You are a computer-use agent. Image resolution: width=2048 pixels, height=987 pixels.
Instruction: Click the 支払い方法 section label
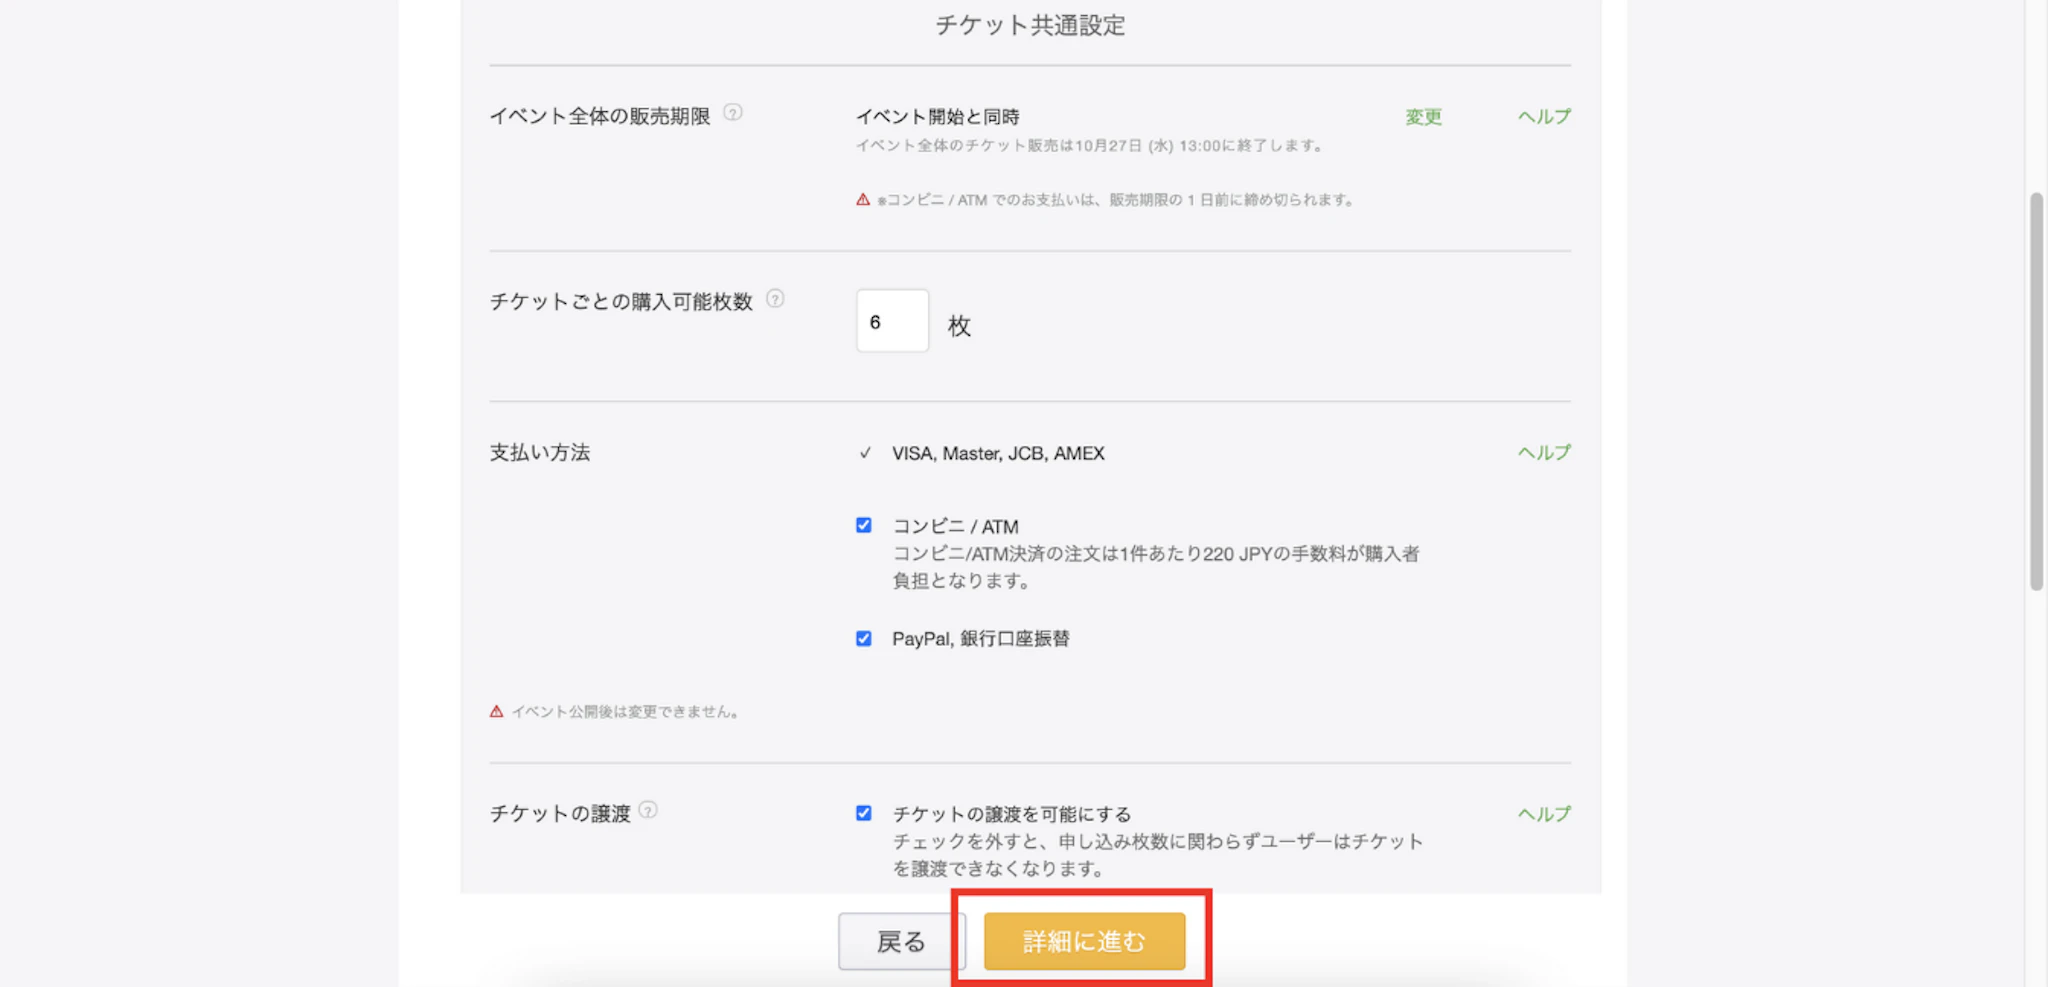(540, 453)
